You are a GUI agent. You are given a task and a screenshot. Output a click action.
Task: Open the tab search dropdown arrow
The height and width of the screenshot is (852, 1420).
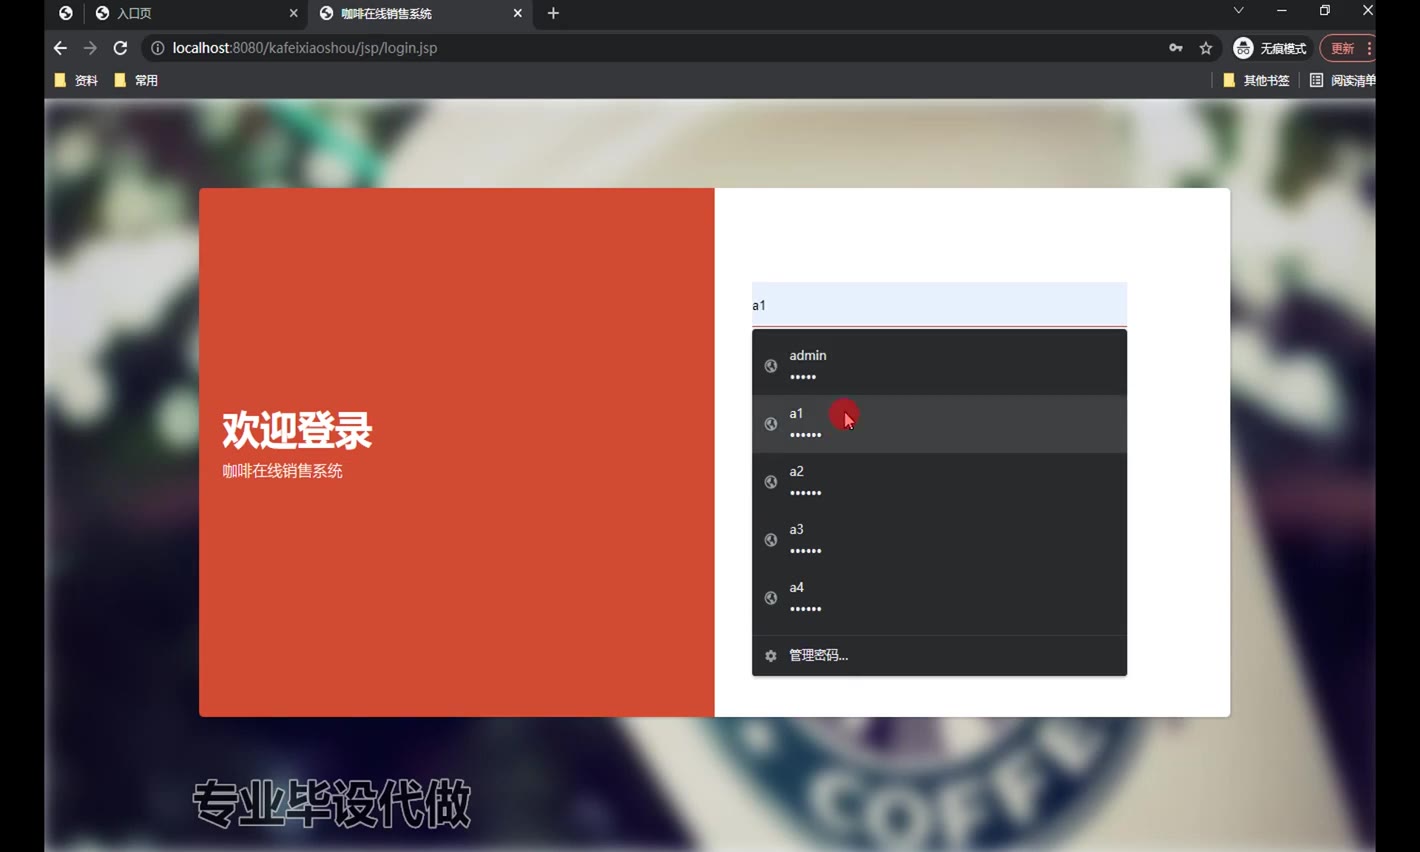[1238, 11]
